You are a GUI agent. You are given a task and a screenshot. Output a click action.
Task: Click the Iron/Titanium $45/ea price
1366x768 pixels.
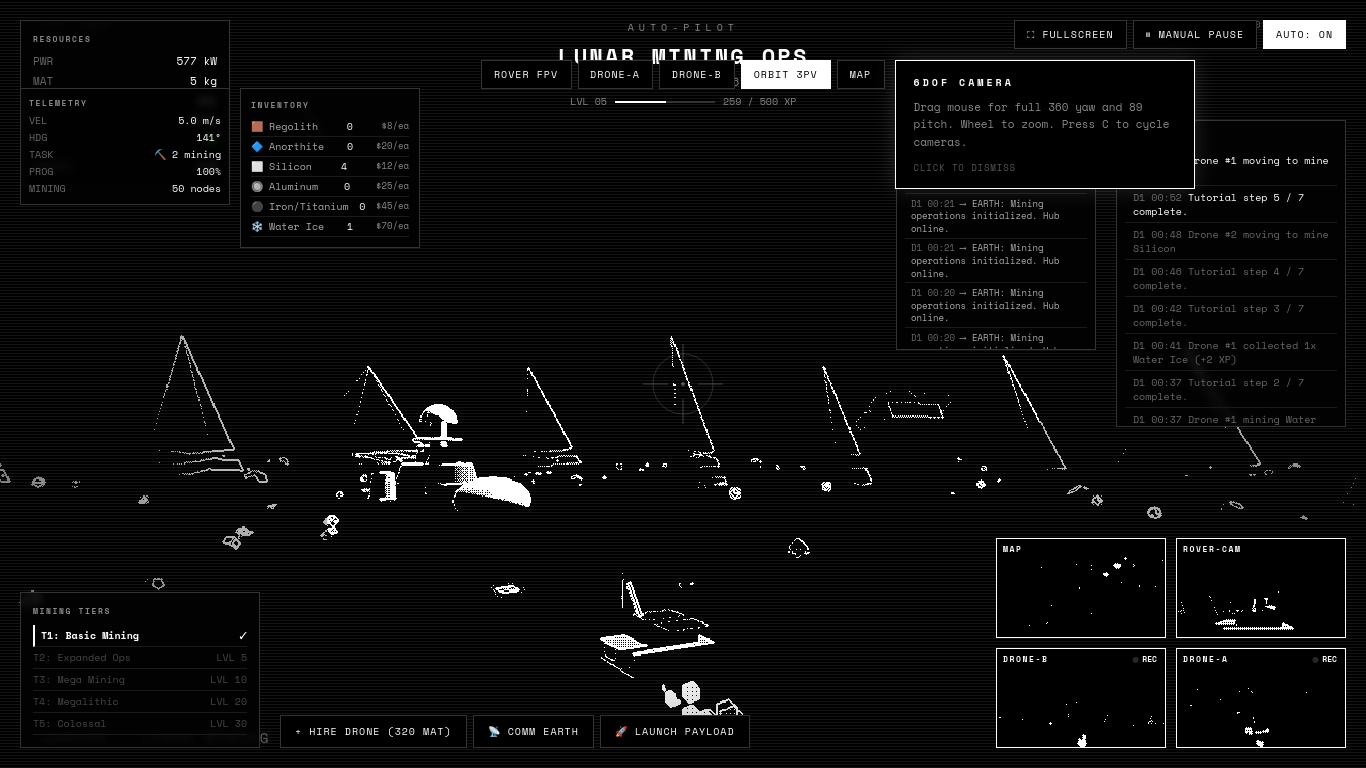392,207
